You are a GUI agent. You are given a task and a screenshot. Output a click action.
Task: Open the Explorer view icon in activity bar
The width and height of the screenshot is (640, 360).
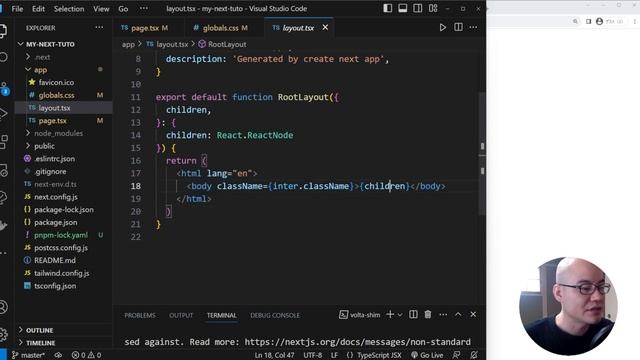3,31
